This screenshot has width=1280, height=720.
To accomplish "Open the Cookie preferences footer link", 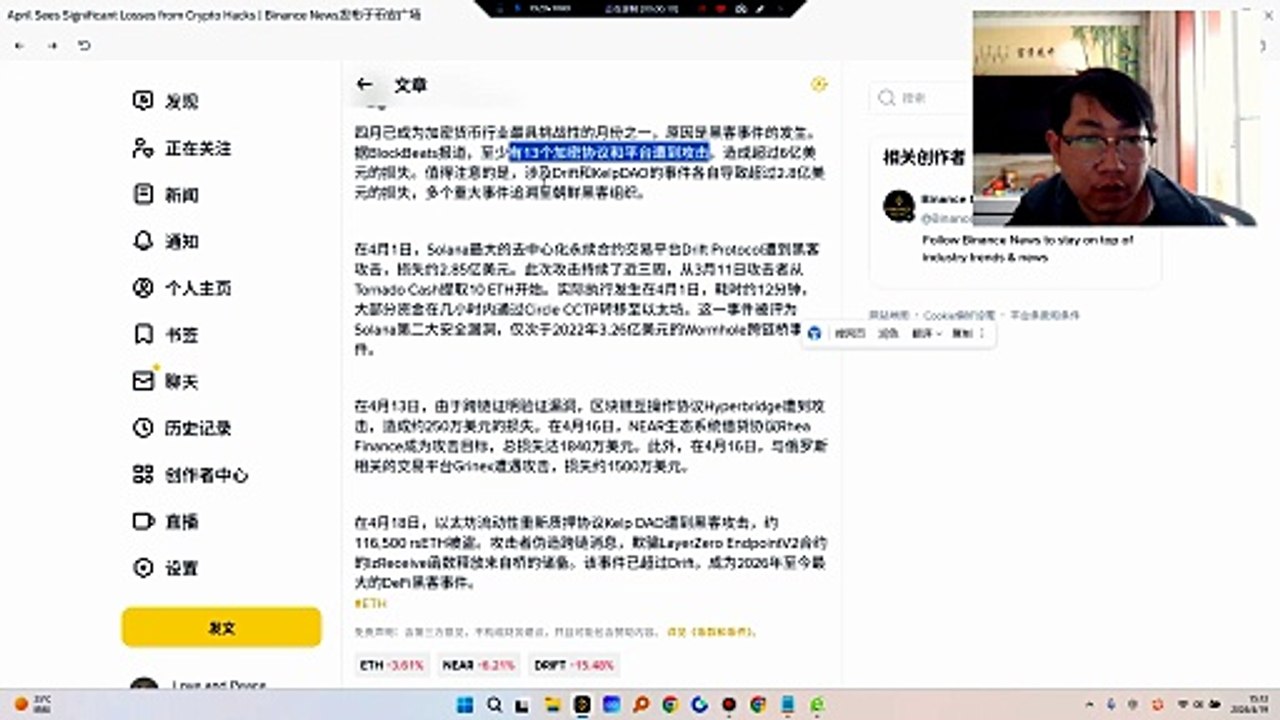I will point(961,315).
